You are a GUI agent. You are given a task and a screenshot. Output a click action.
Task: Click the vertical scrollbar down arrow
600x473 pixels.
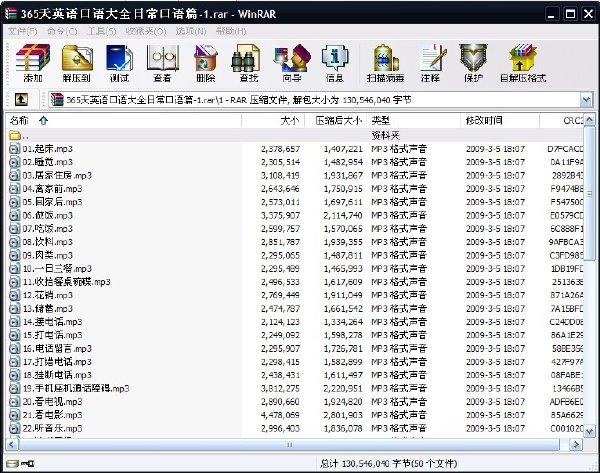tap(590, 431)
